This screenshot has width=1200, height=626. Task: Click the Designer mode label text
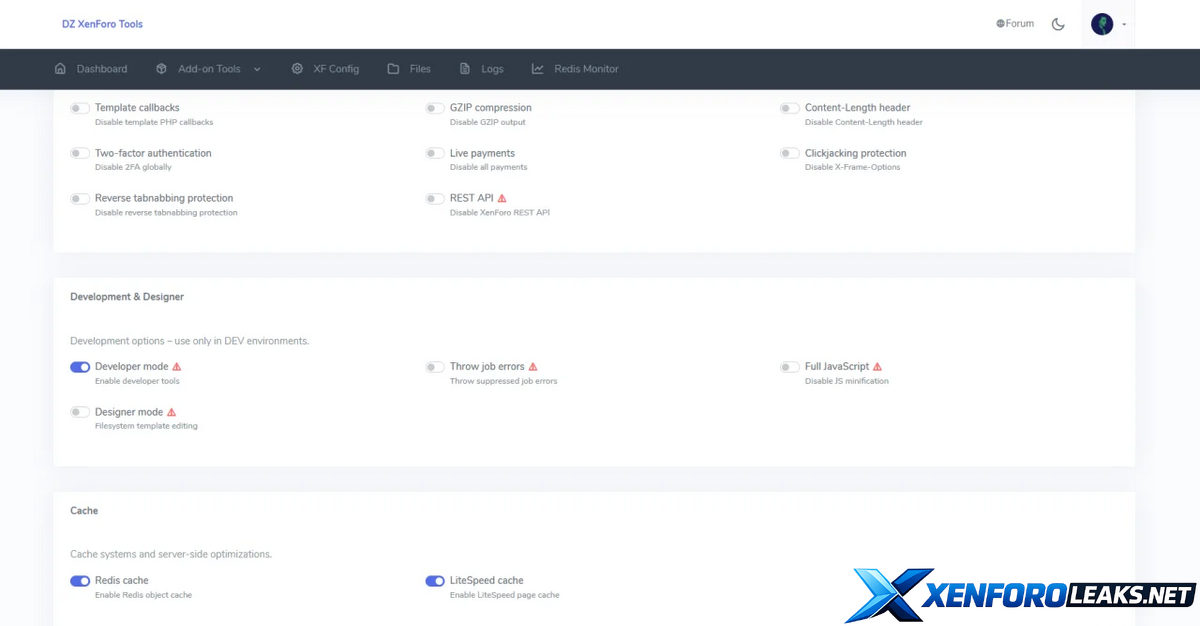[128, 412]
